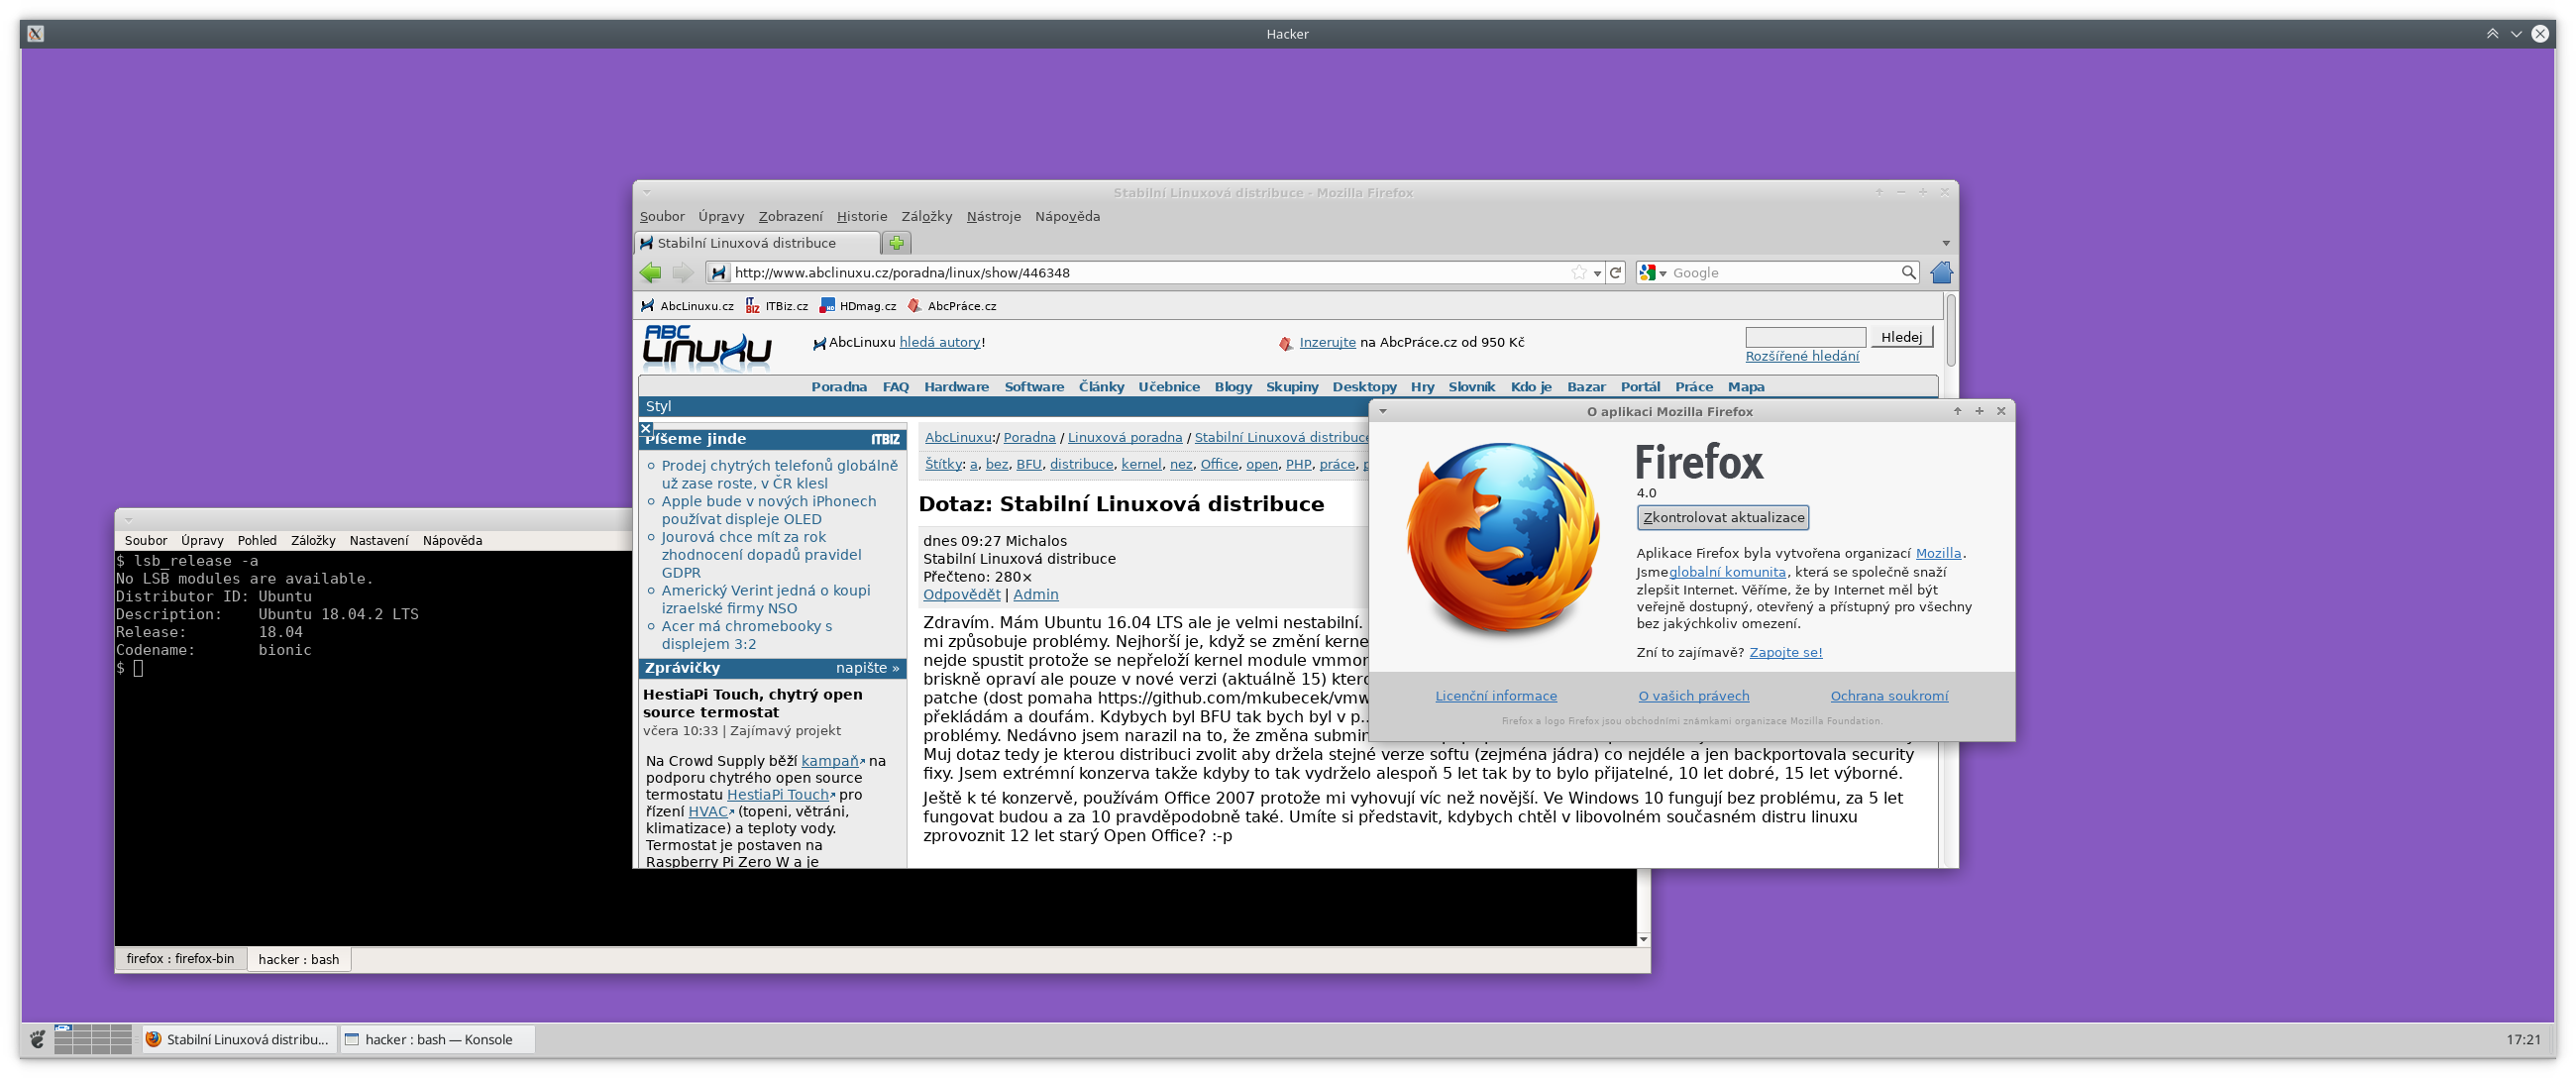Follow the Zapojte se! link

[x=1785, y=653]
